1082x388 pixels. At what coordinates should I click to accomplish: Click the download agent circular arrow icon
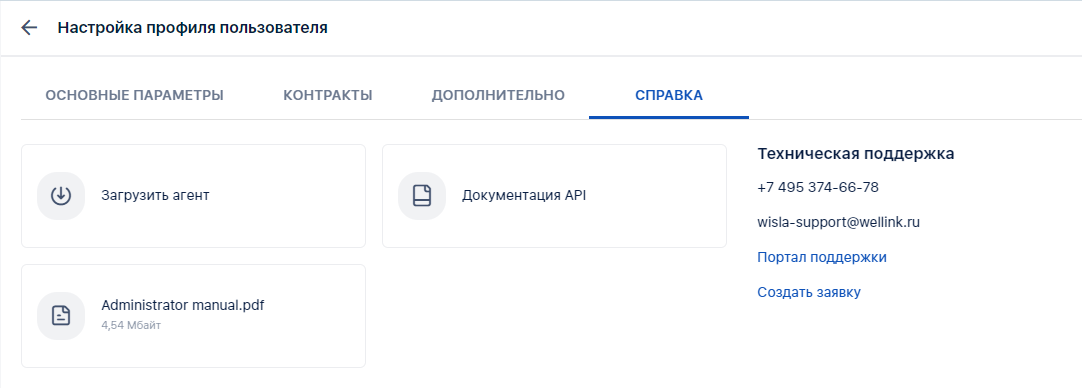(x=61, y=196)
